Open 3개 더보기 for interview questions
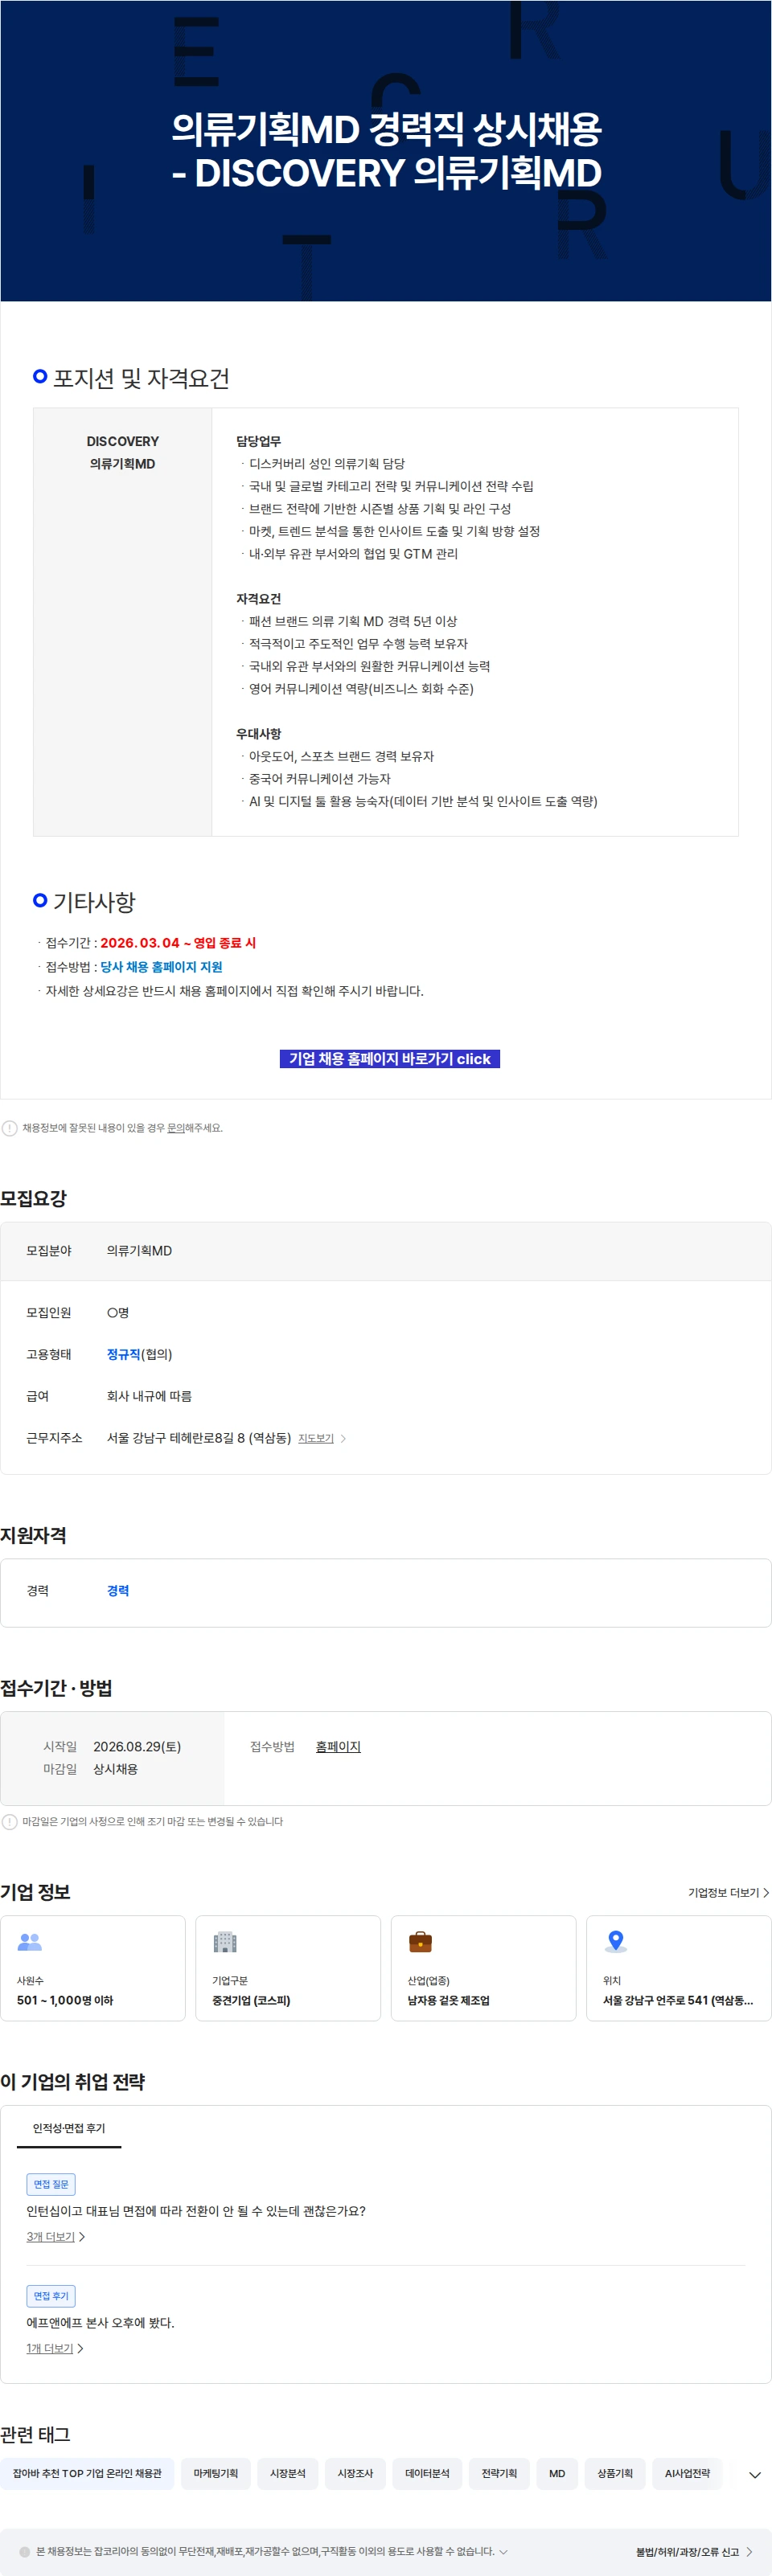 pos(56,2236)
